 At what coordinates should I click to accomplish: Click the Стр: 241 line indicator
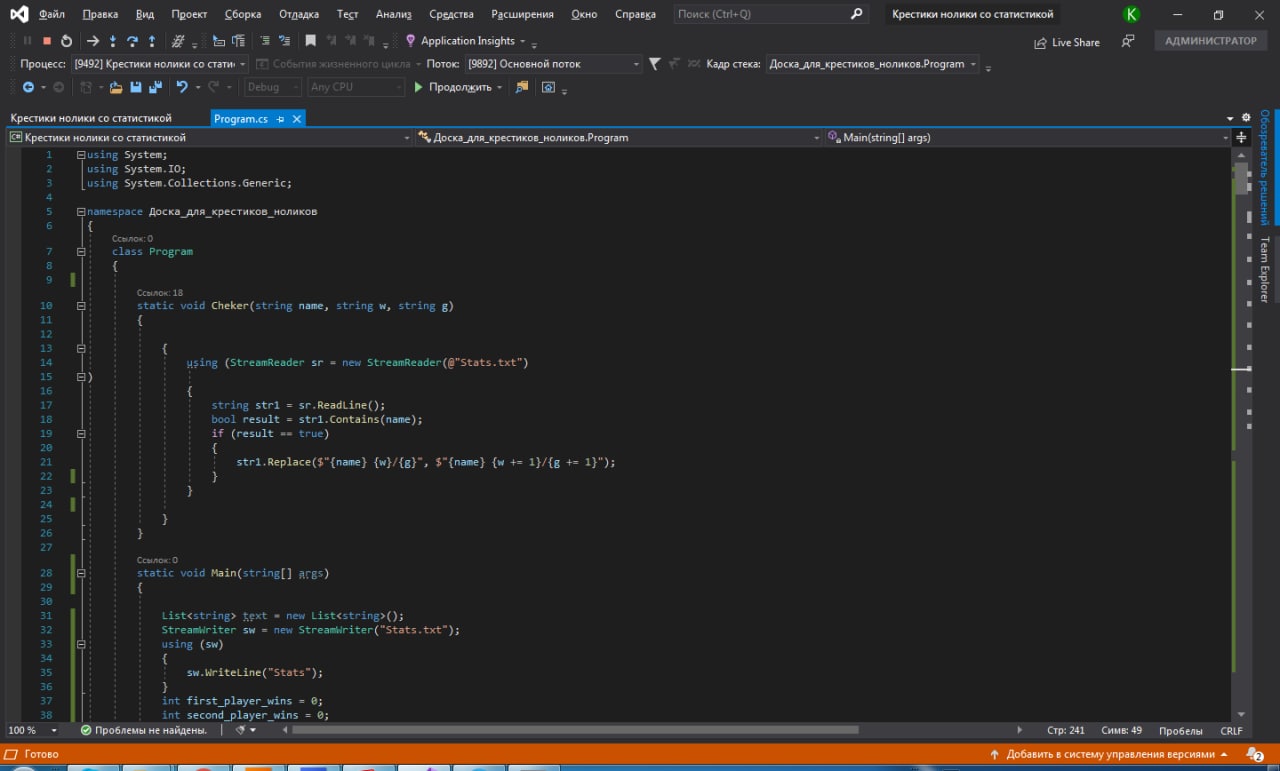coord(1066,731)
